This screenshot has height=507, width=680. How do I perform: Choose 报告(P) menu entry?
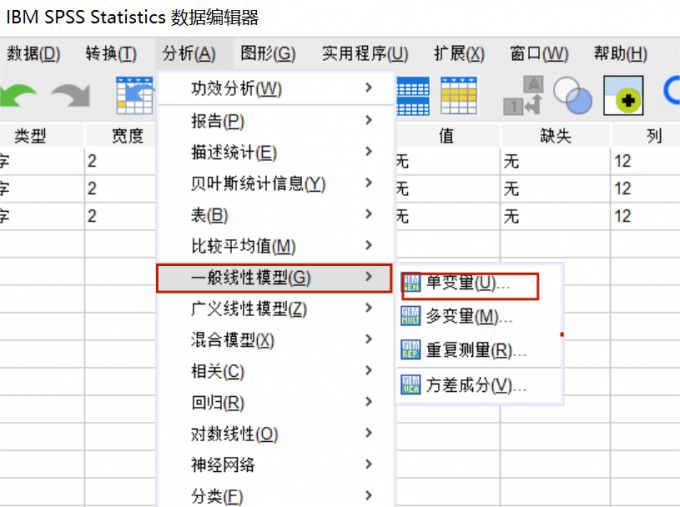coord(276,121)
